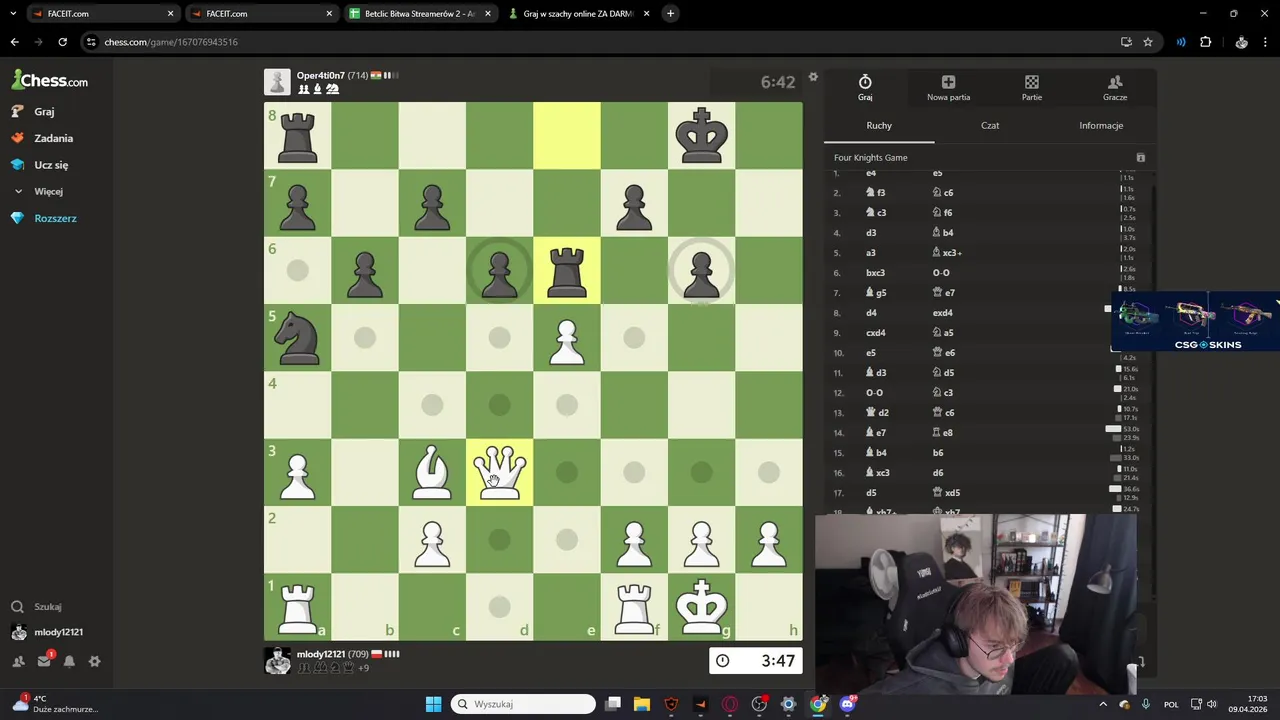Open the Gracze players tab
1280x720 pixels.
pyautogui.click(x=1115, y=88)
